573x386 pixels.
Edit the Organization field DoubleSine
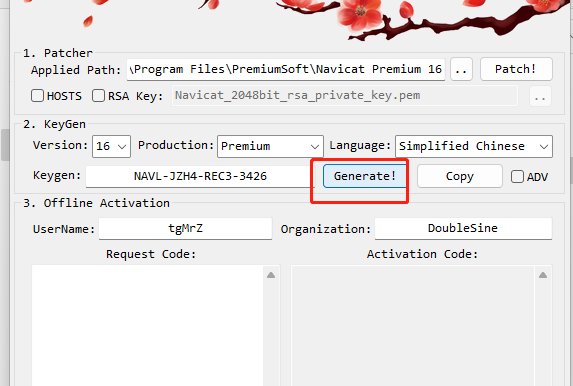(463, 228)
